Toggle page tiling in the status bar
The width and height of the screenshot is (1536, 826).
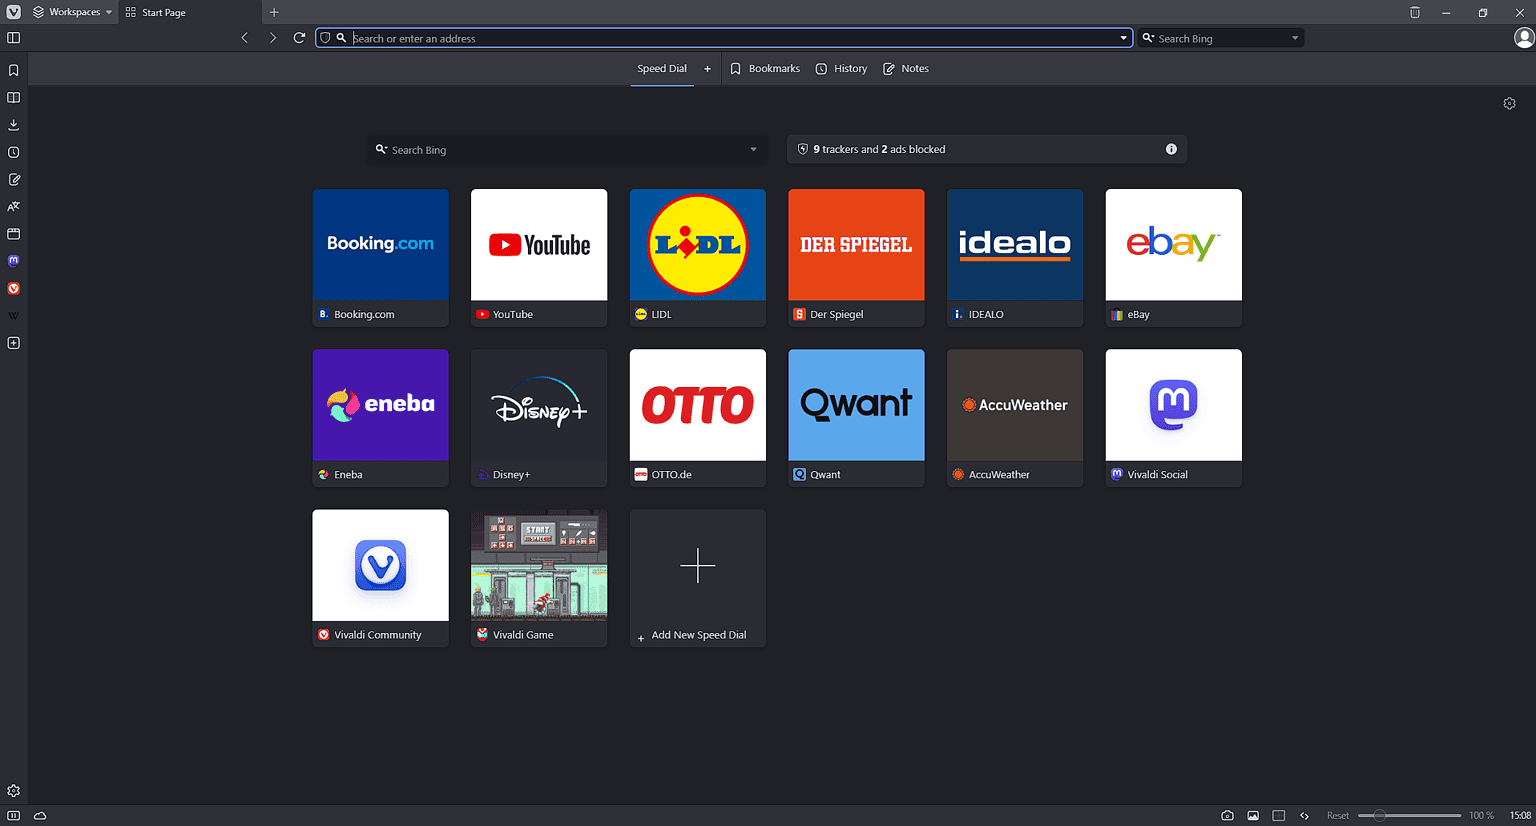(x=1278, y=815)
